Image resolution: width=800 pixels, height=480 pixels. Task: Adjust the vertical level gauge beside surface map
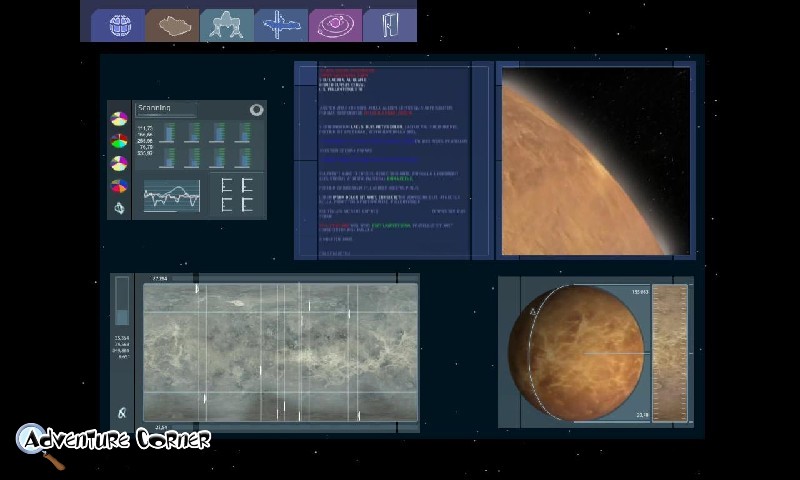point(122,301)
